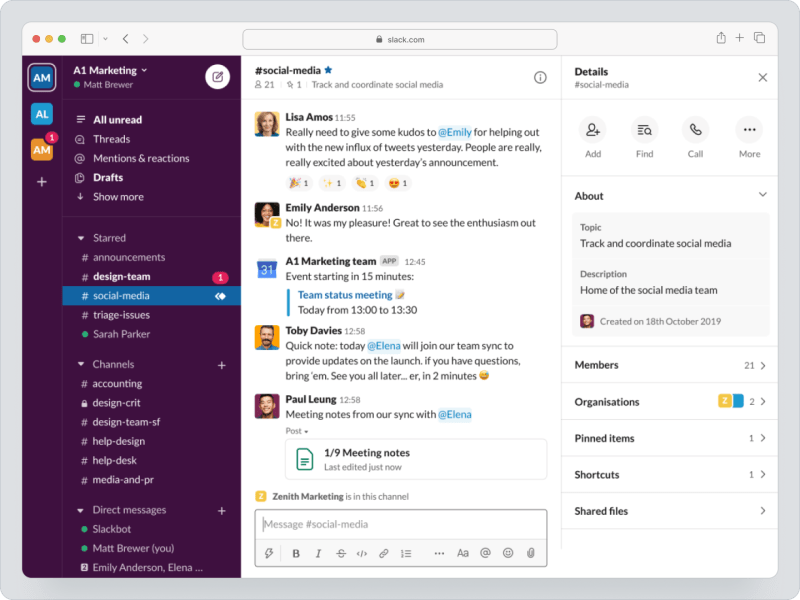800x600 pixels.
Task: Toggle Aa formatting toolbar visibility
Action: click(x=463, y=553)
